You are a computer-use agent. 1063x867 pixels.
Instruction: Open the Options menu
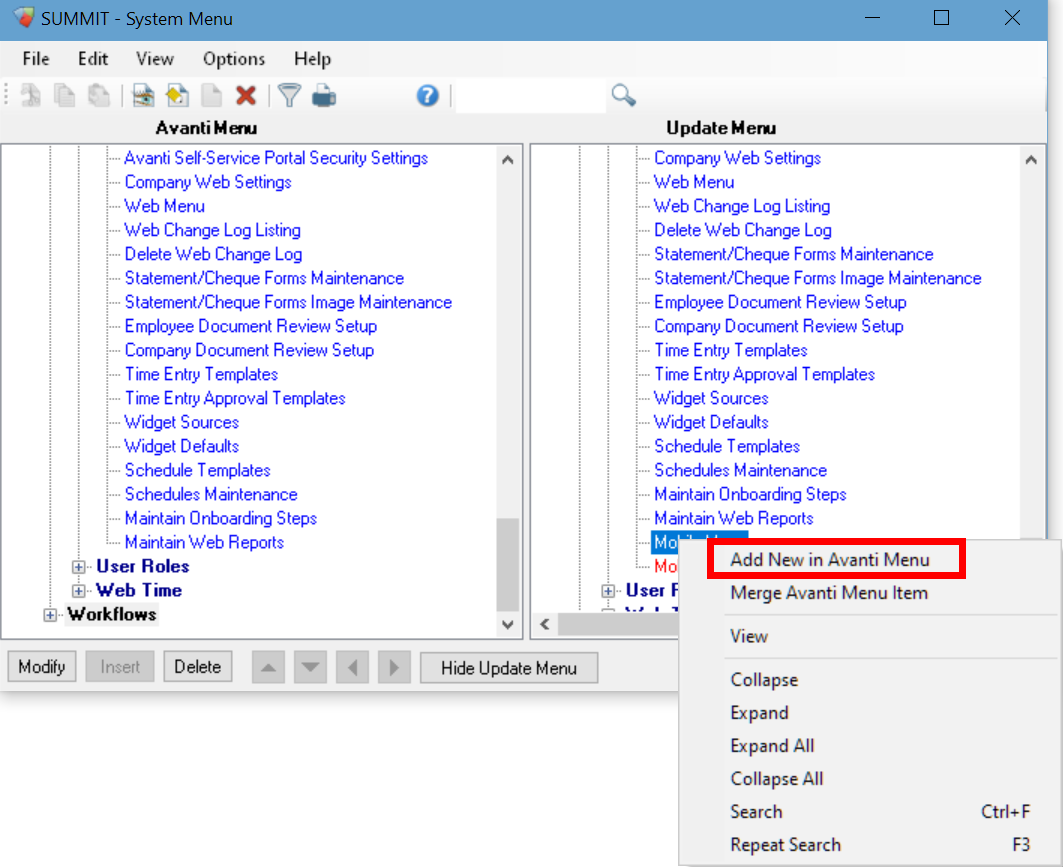click(x=234, y=59)
